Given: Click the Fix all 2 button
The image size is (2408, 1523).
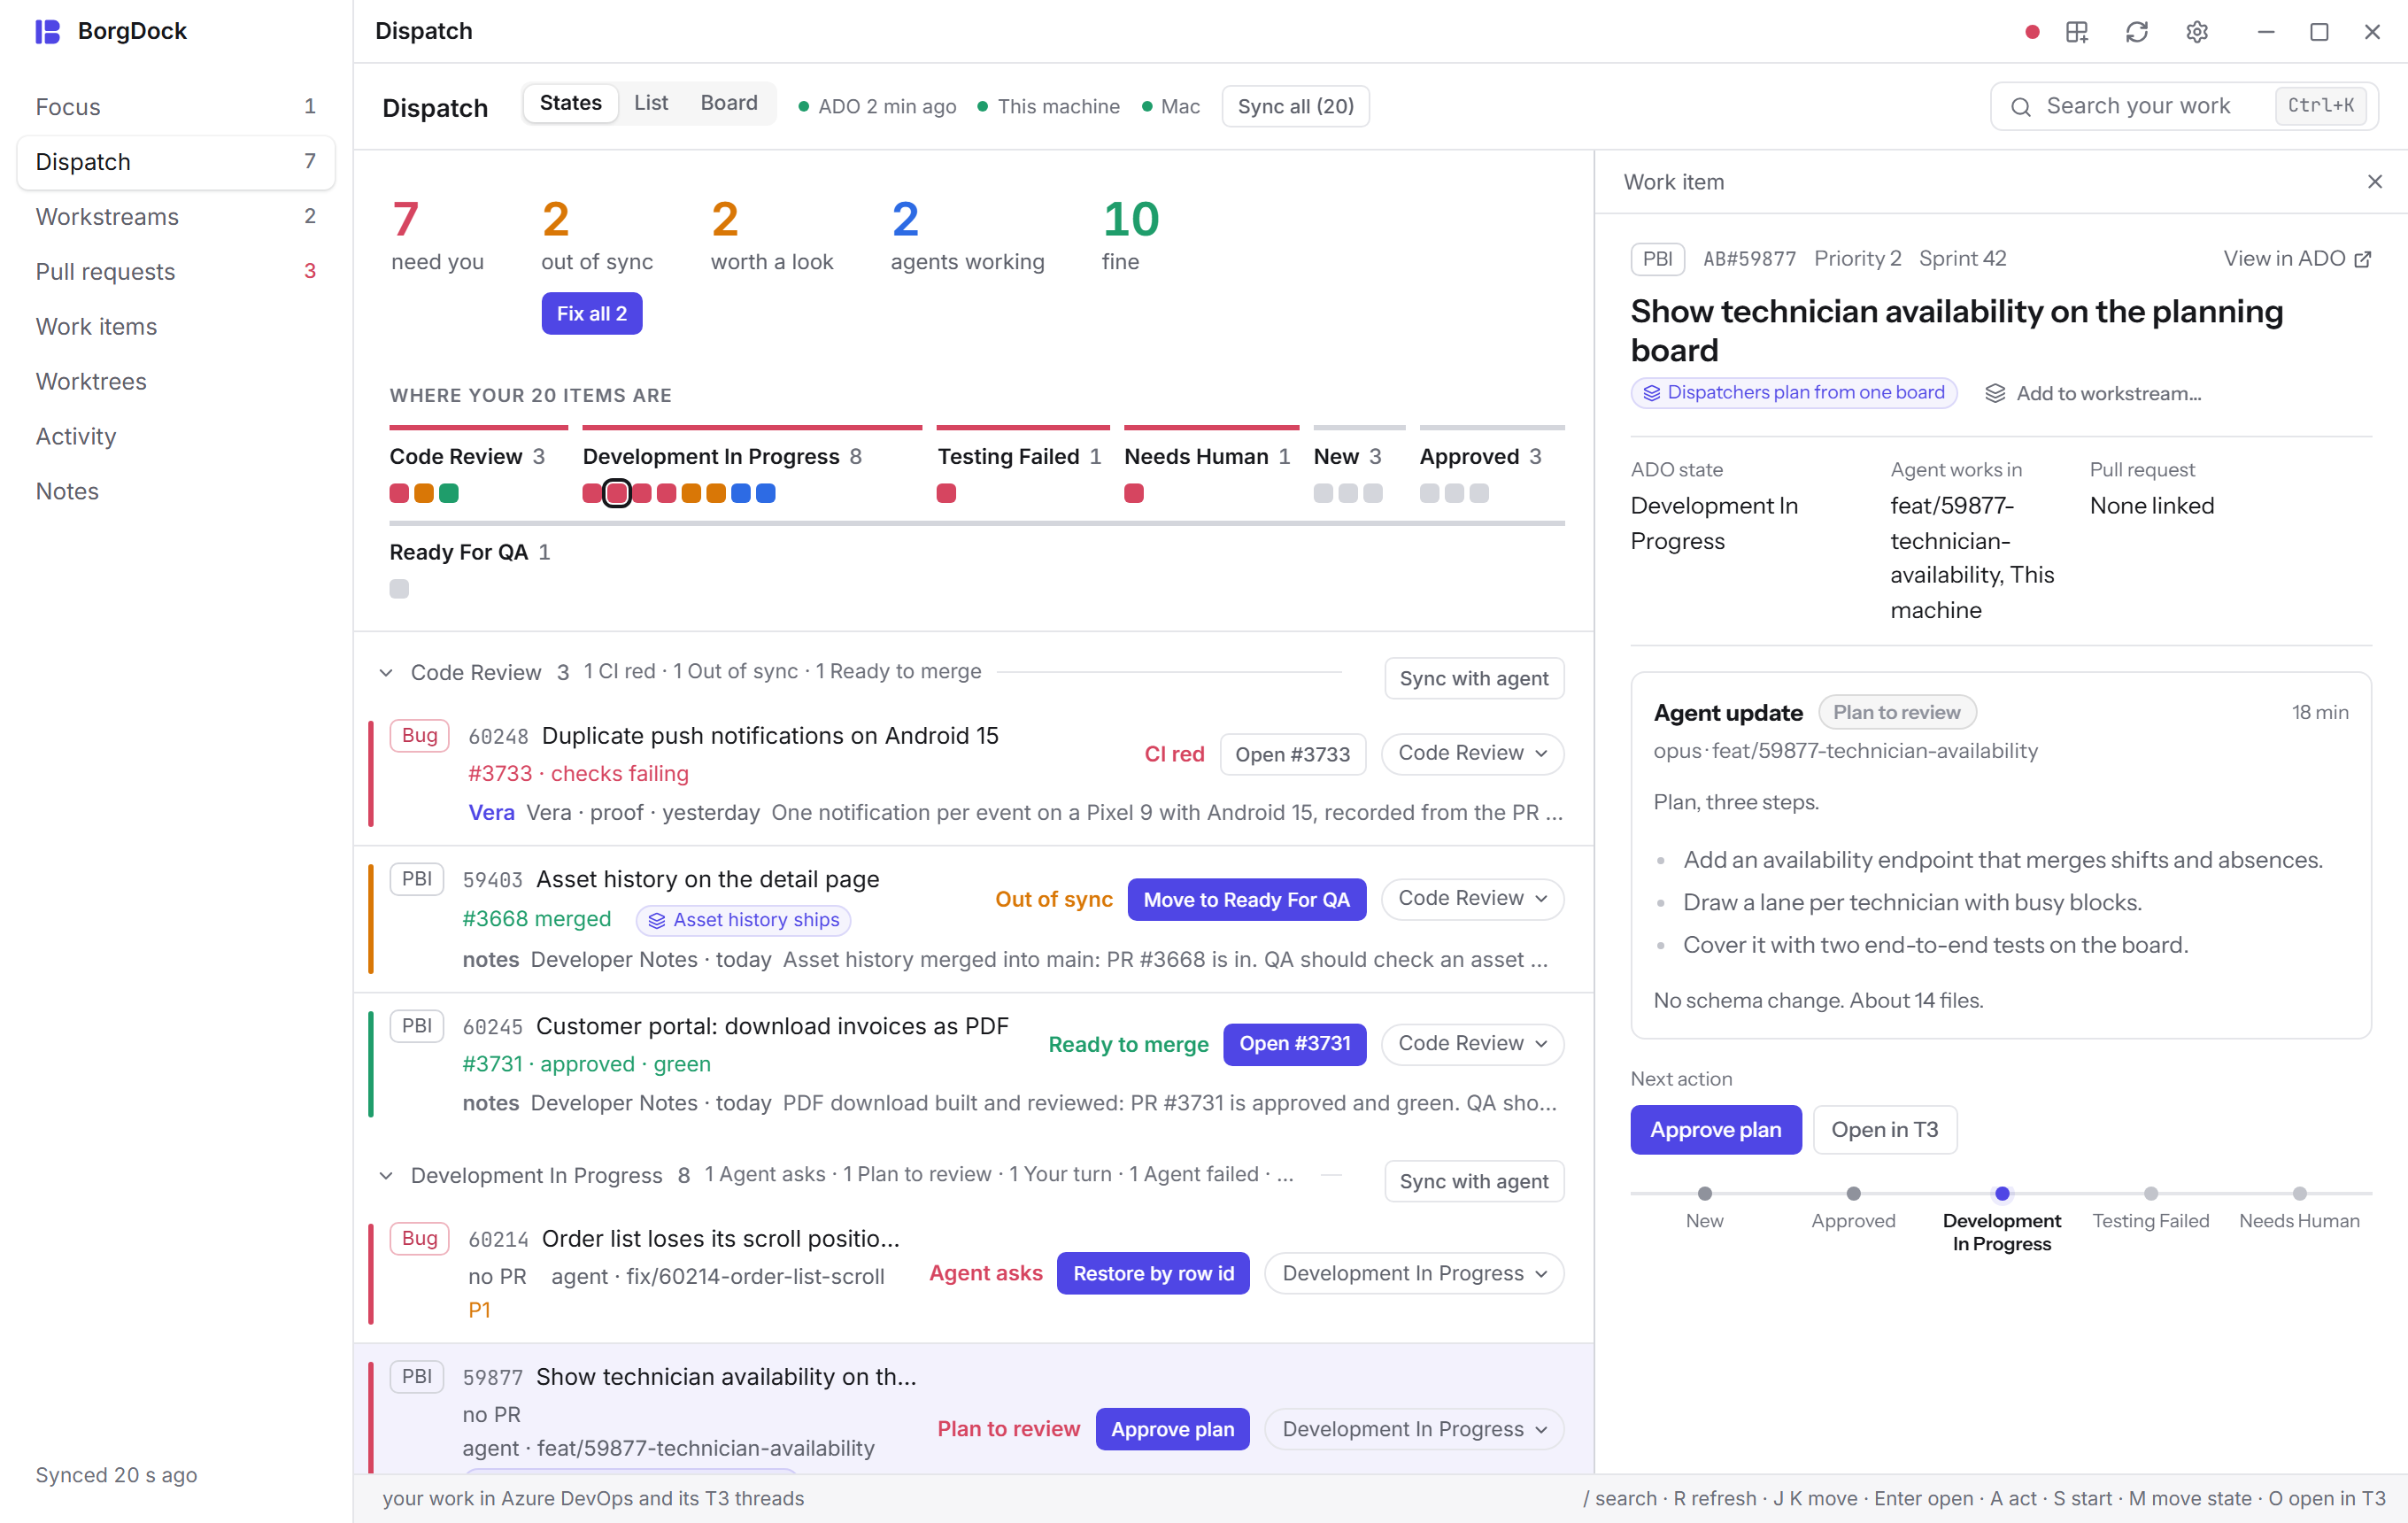Looking at the screenshot, I should click(x=591, y=314).
